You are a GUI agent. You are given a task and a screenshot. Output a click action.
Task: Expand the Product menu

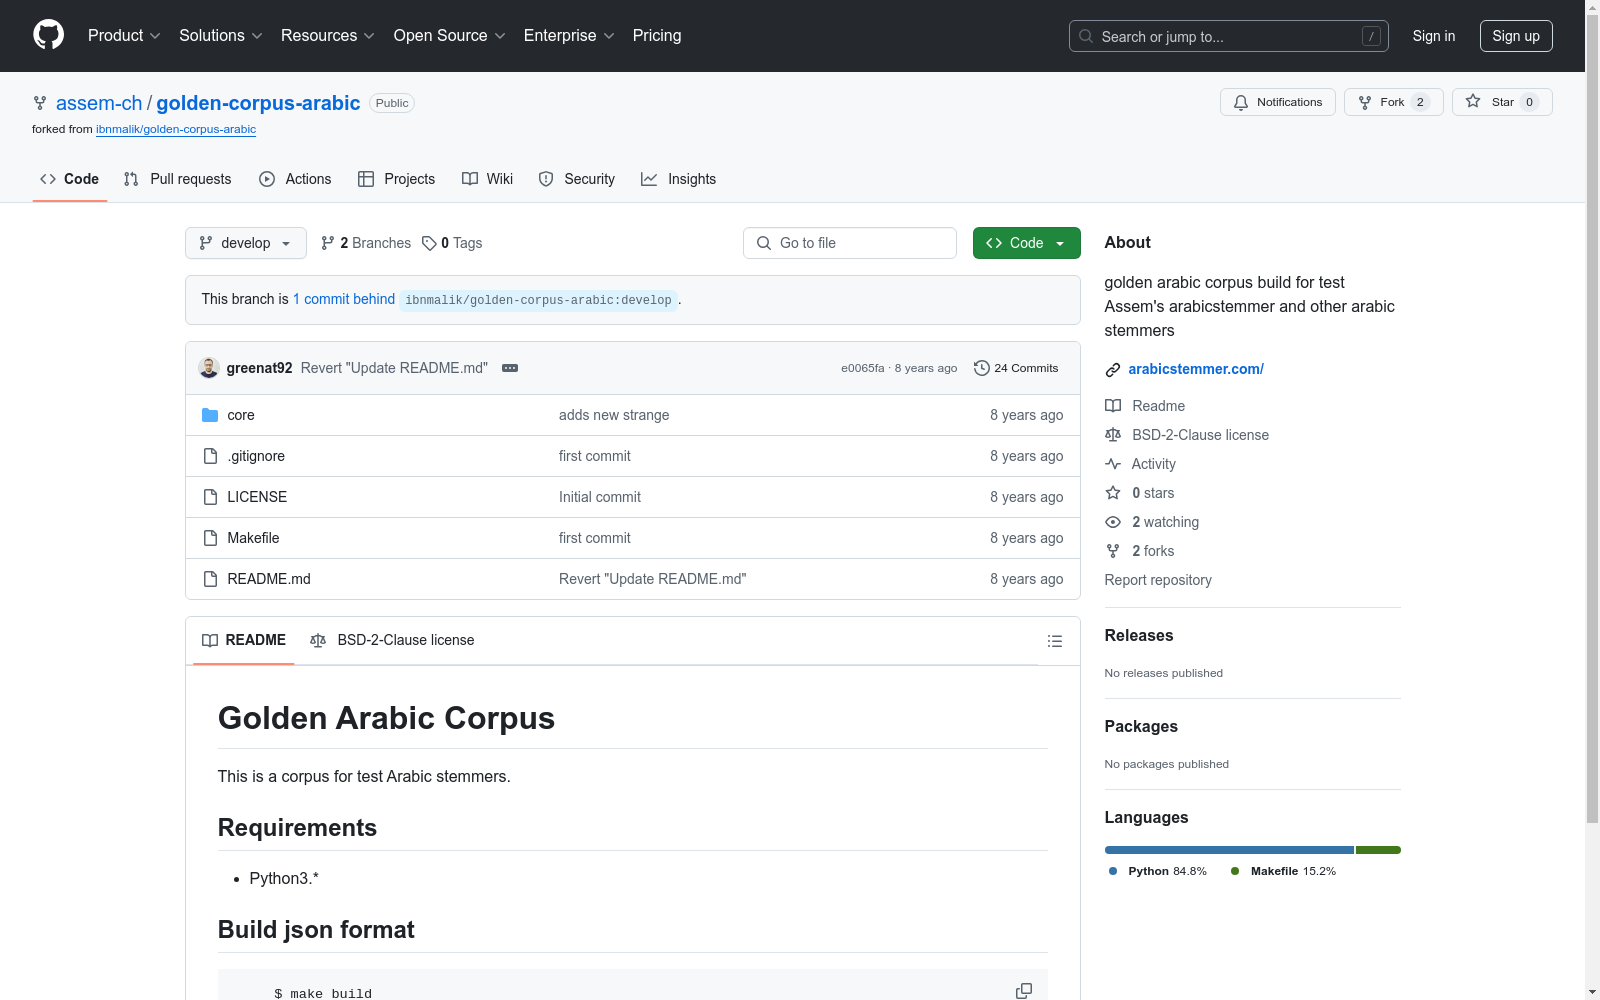pos(124,35)
